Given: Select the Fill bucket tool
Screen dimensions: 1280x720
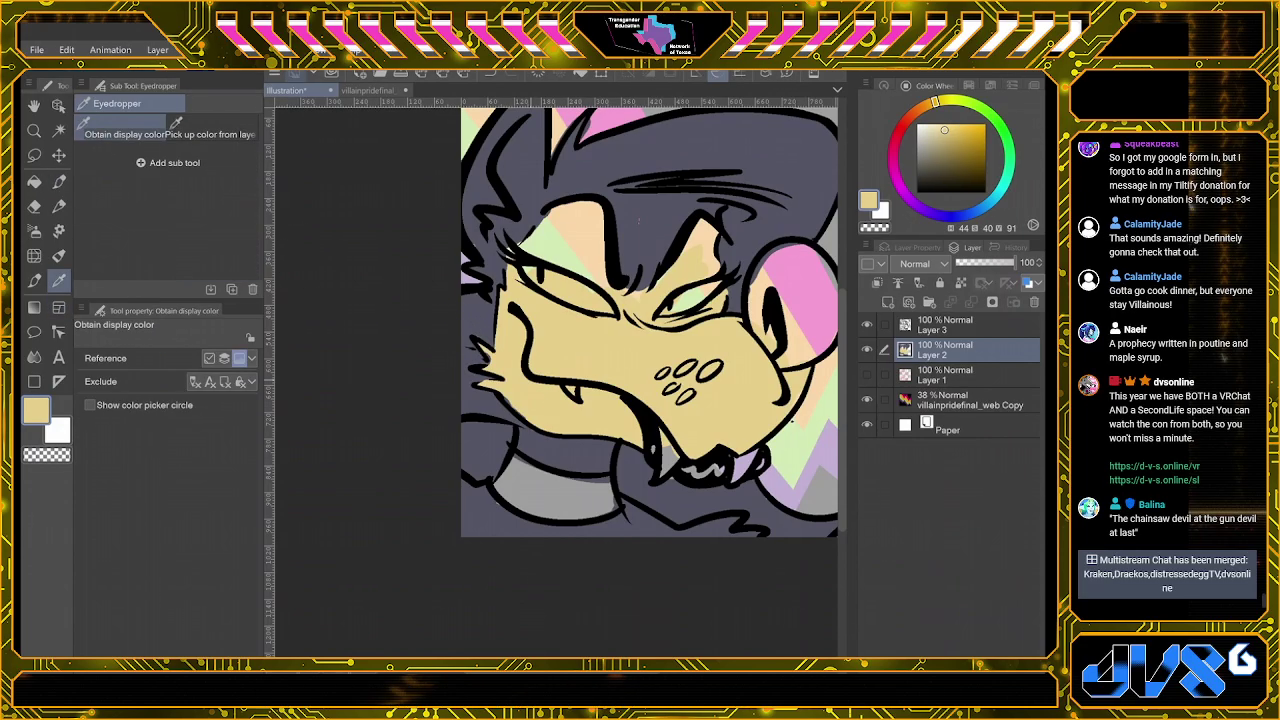Looking at the screenshot, I should click(x=34, y=181).
